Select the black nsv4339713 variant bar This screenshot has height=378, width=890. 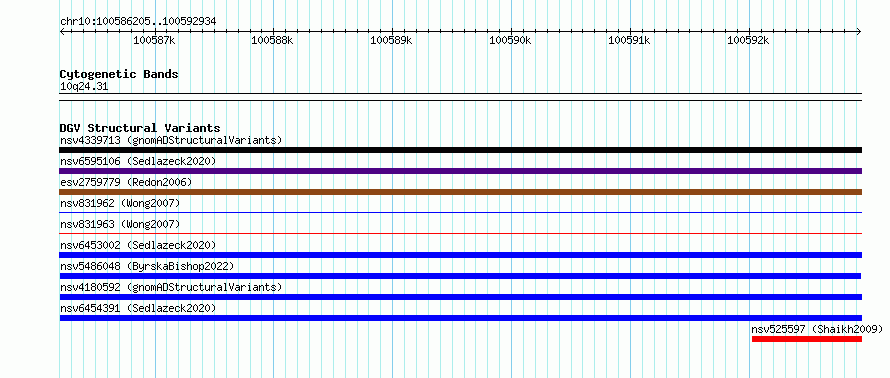pyautogui.click(x=460, y=150)
